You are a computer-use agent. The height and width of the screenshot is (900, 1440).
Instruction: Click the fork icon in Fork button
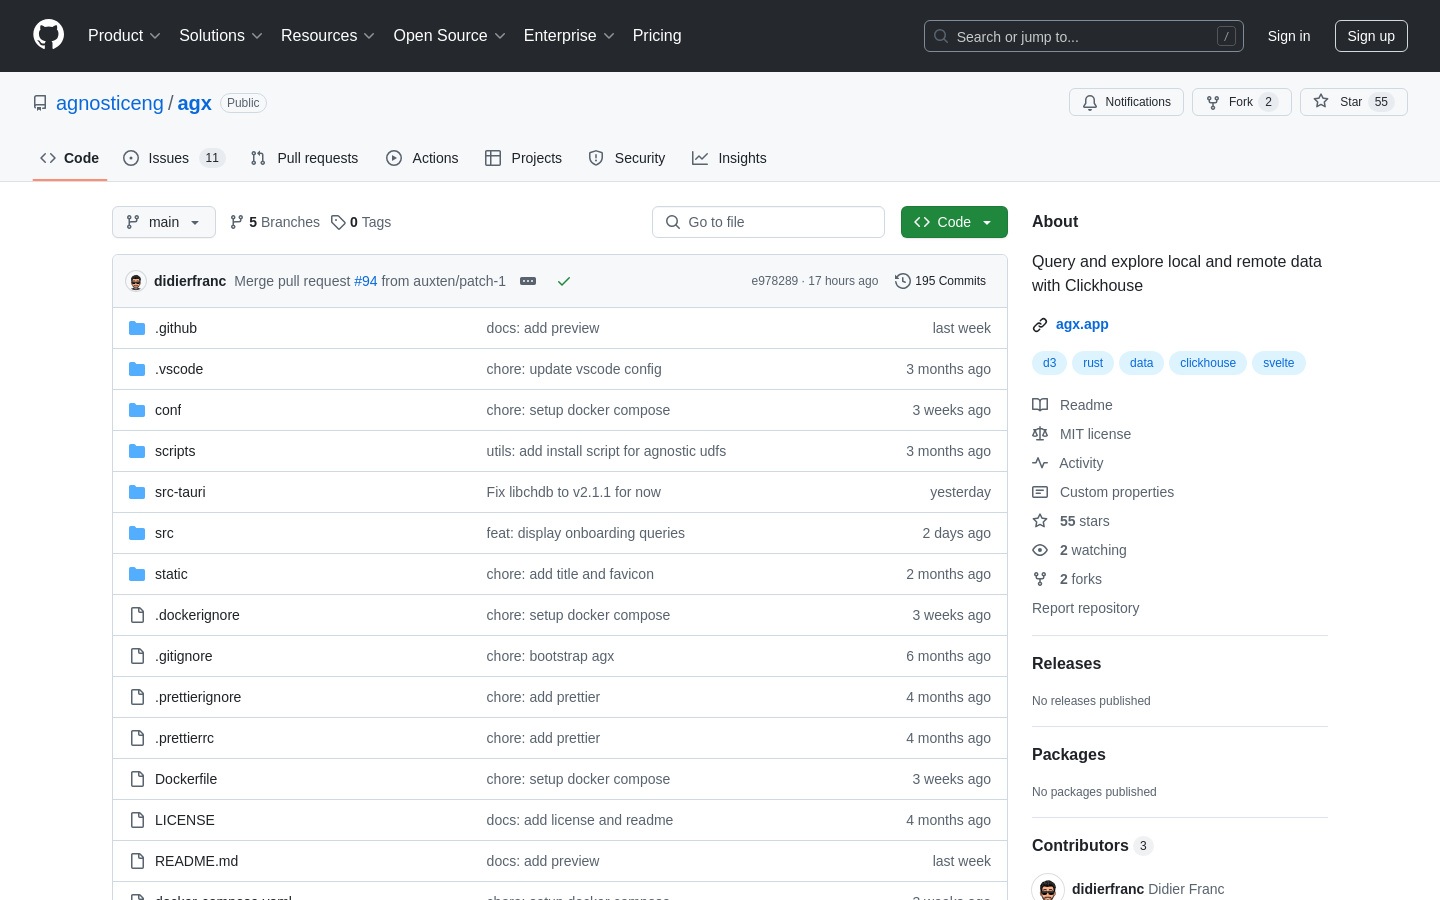point(1213,102)
